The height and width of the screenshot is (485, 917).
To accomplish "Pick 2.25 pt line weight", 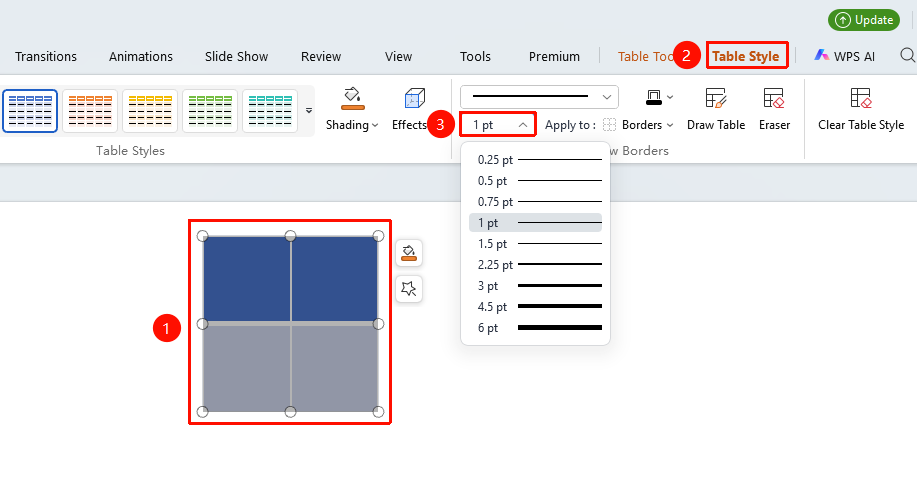I will (535, 264).
